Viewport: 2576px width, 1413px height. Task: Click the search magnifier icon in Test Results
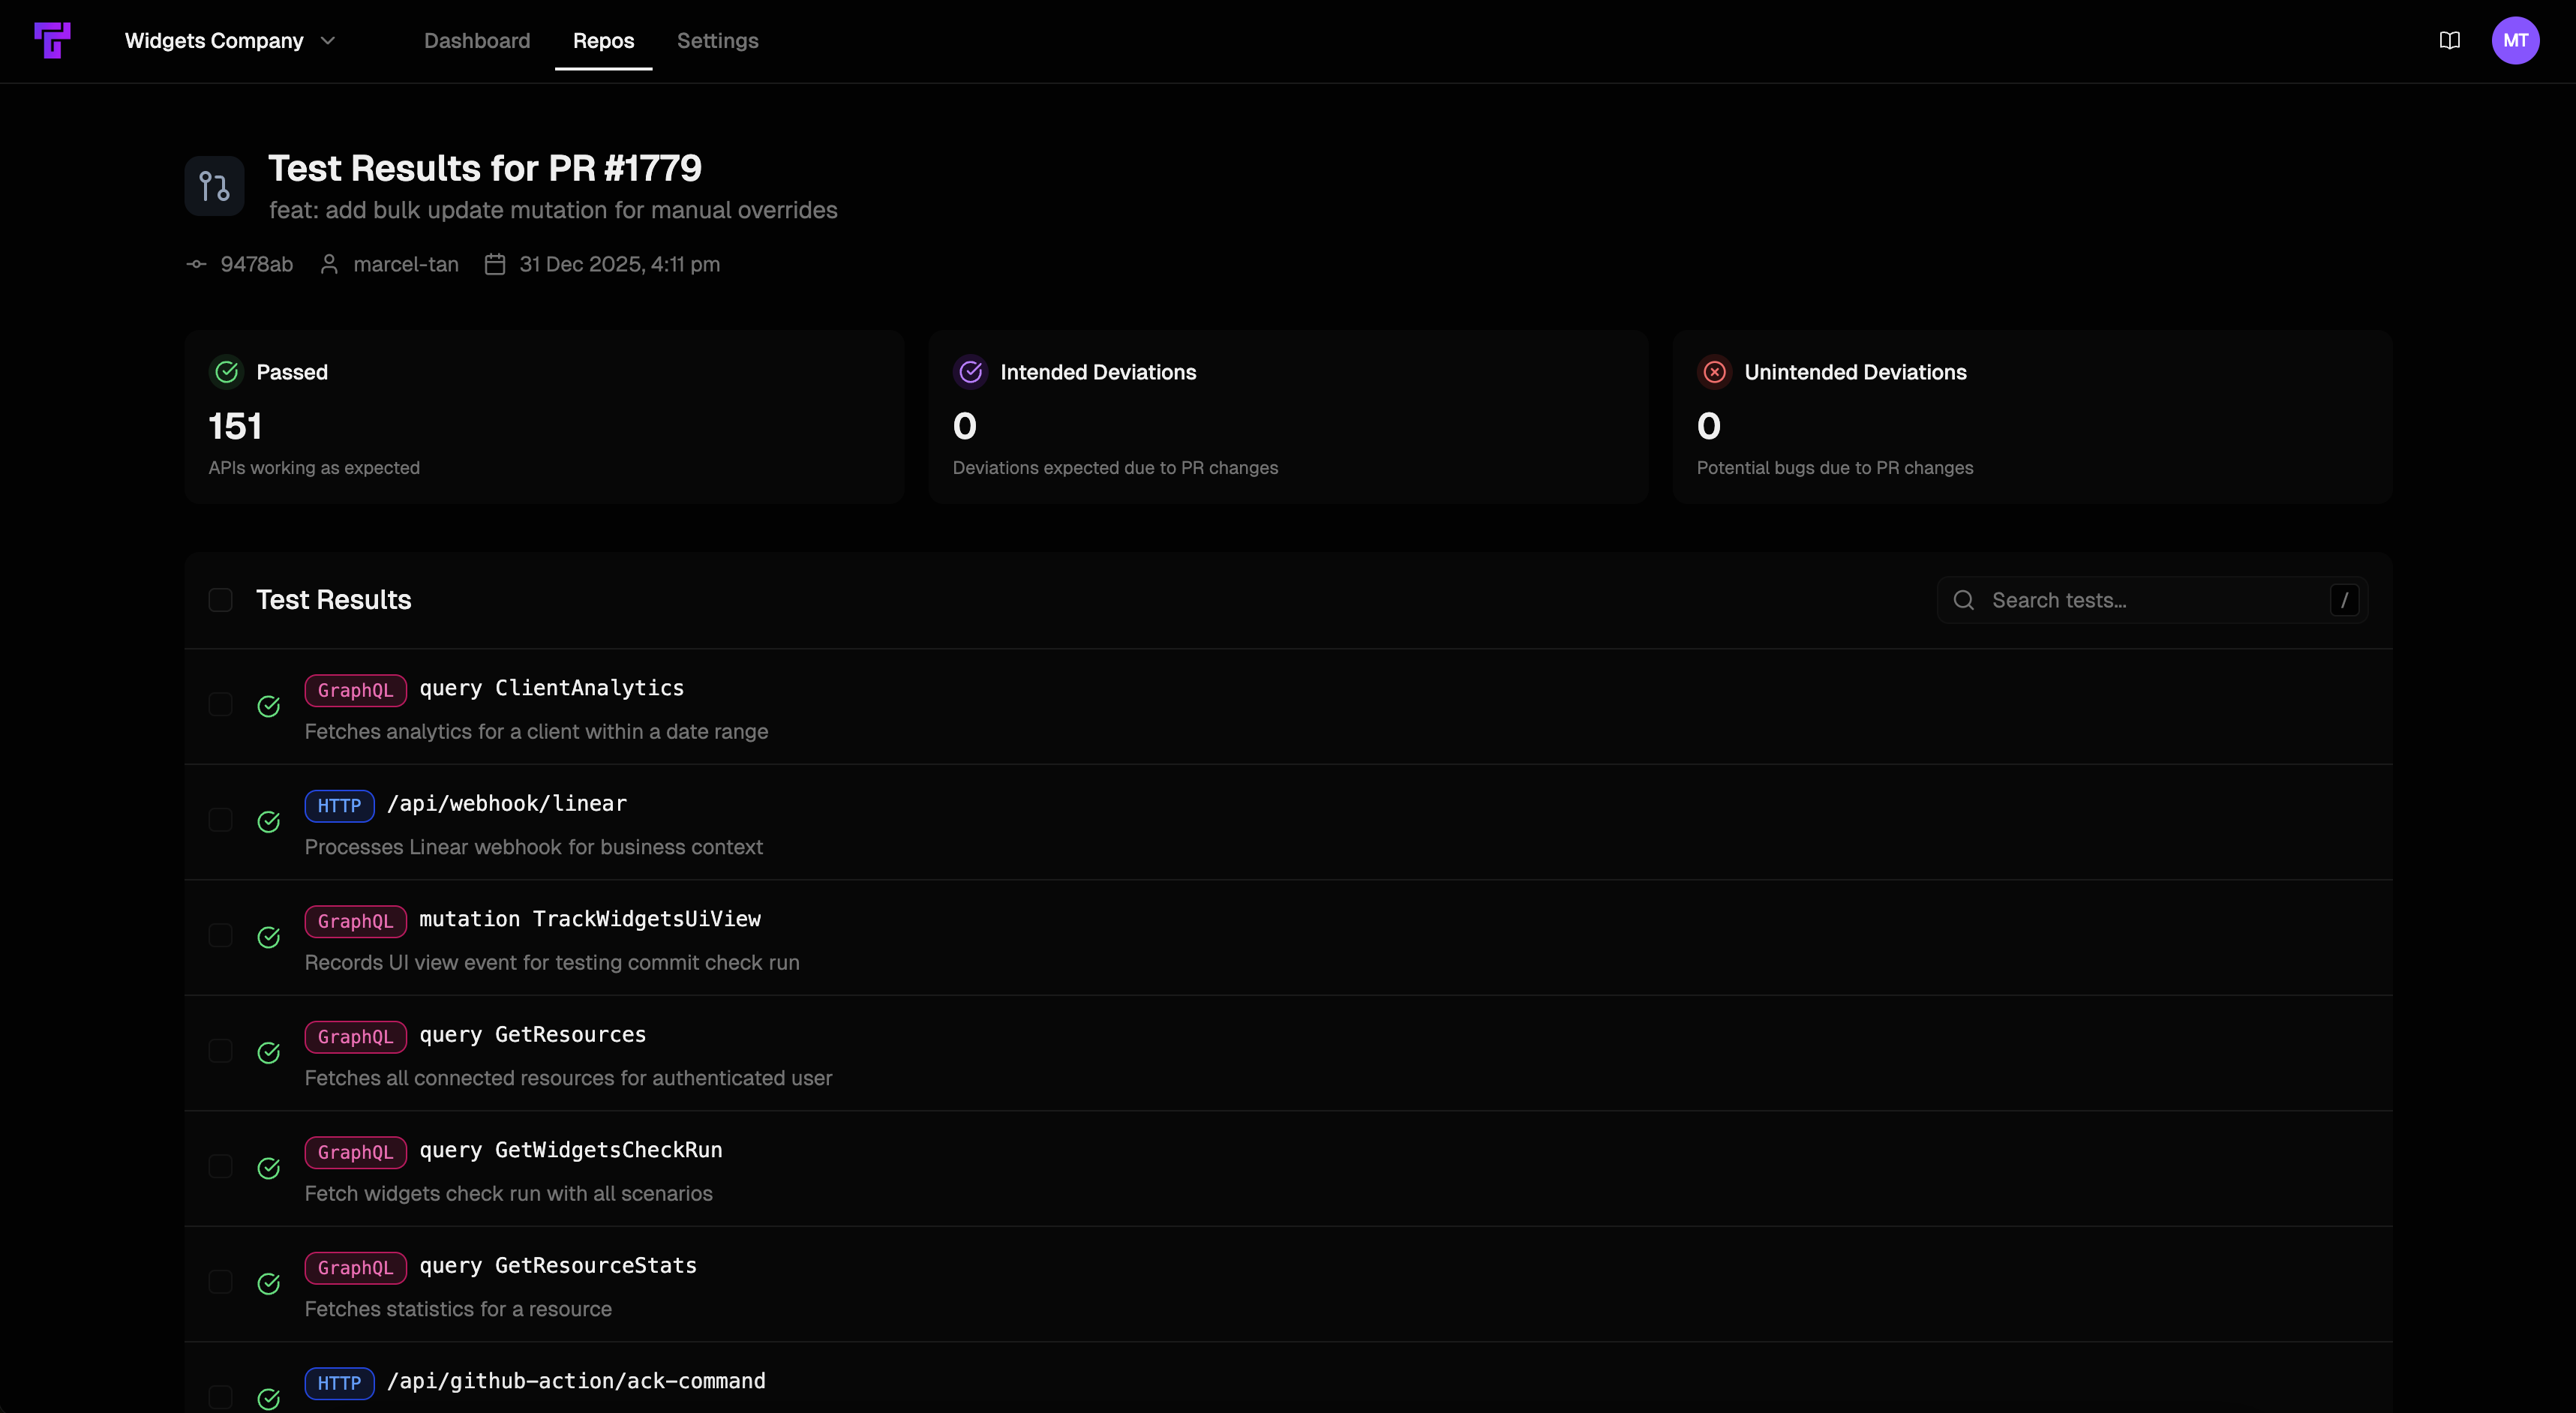[x=1964, y=600]
